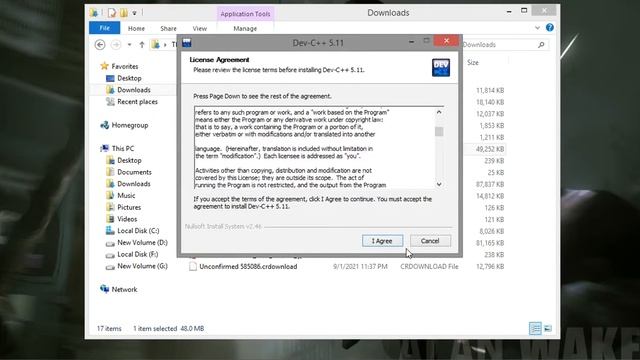The image size is (640, 360).
Task: Select This PC in navigation pane
Action: point(123,149)
